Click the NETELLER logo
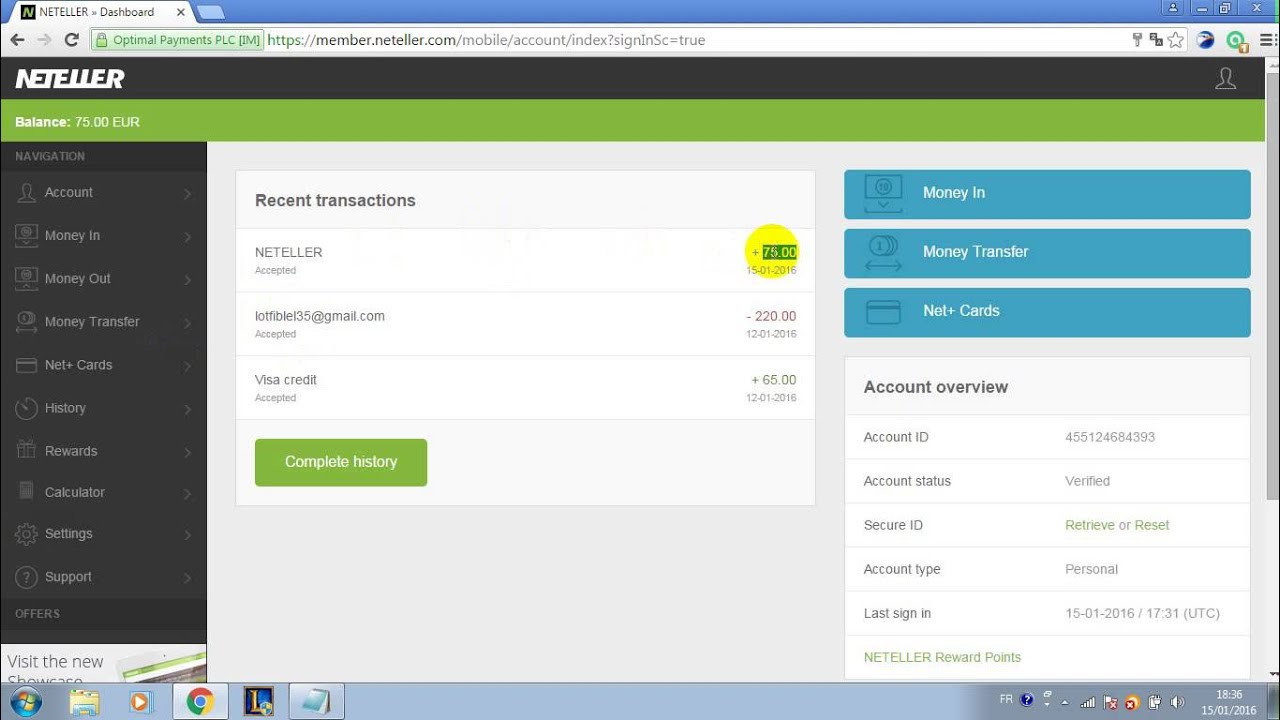 (x=70, y=79)
